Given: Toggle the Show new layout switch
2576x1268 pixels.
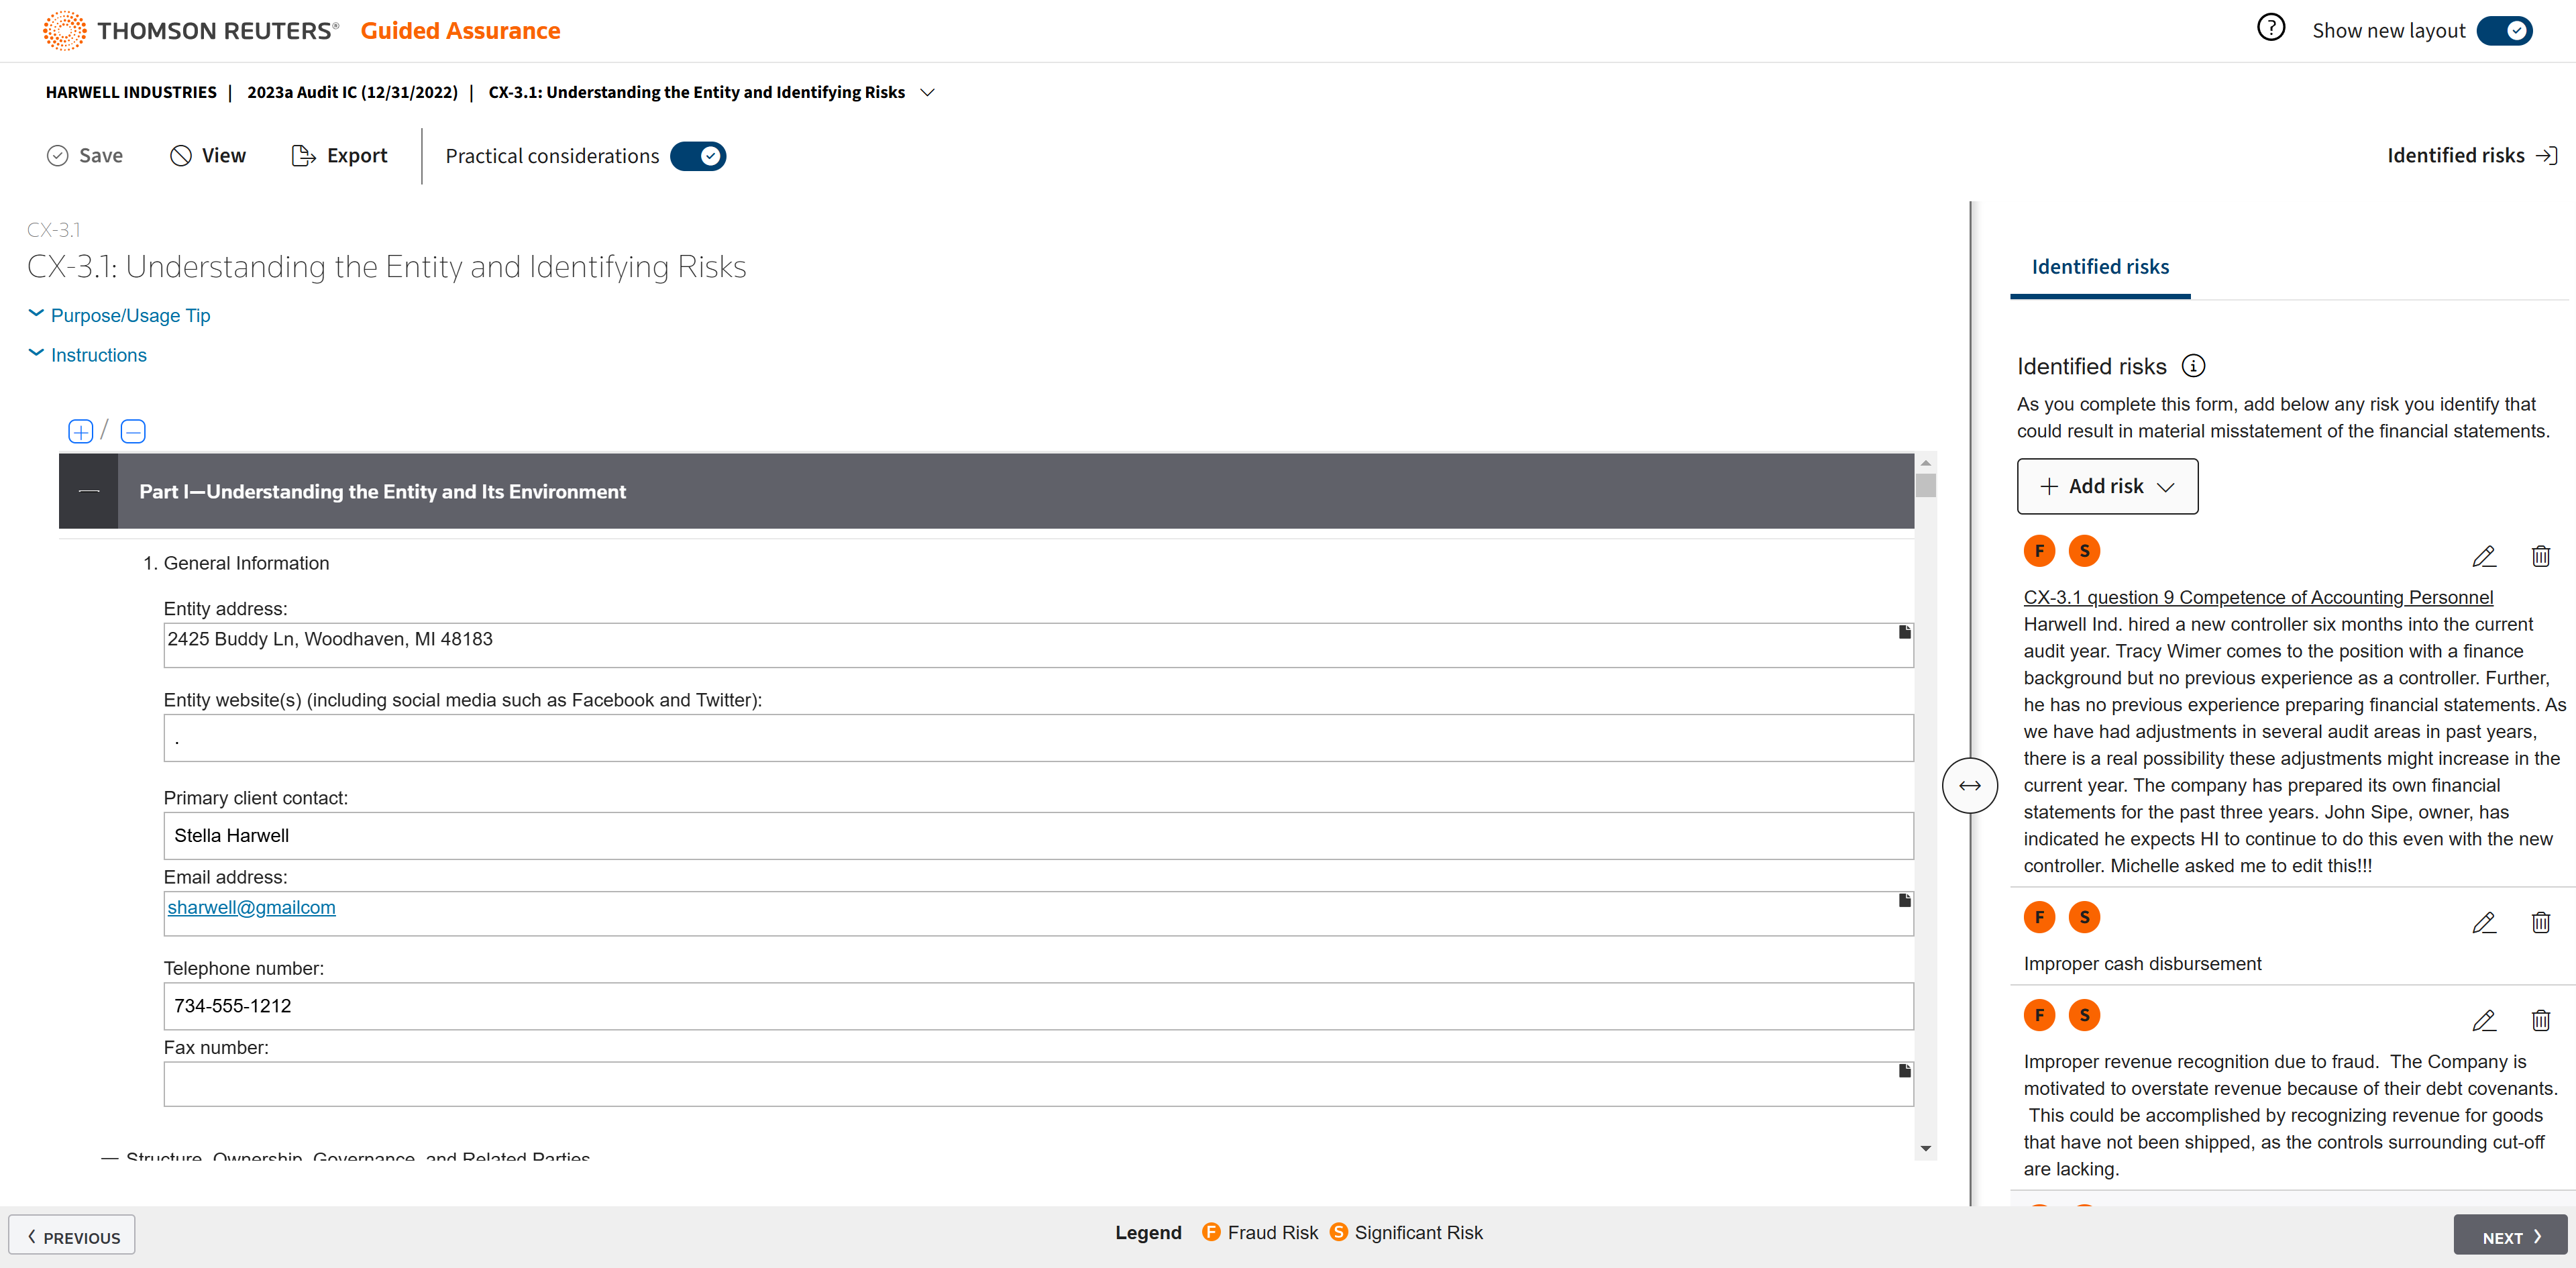Looking at the screenshot, I should point(2505,31).
